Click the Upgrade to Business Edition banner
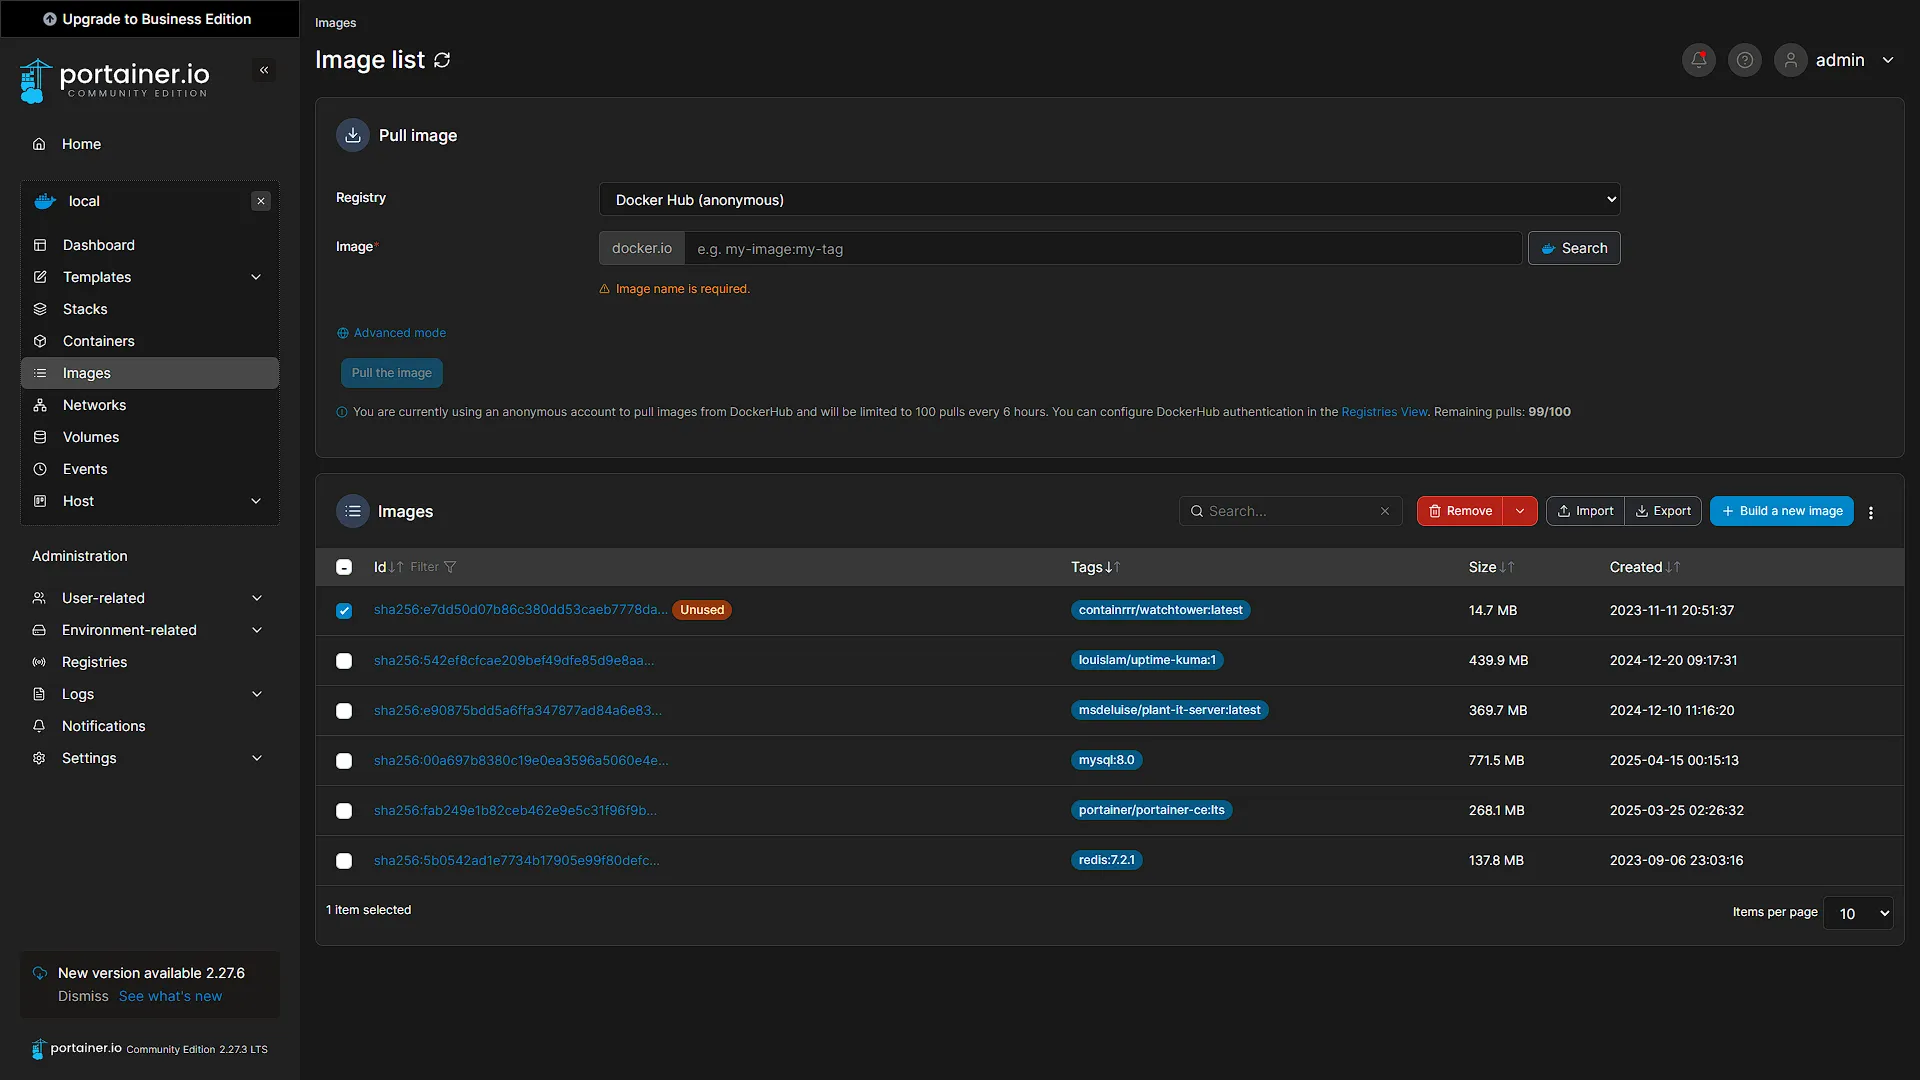This screenshot has width=1920, height=1080. (x=150, y=19)
